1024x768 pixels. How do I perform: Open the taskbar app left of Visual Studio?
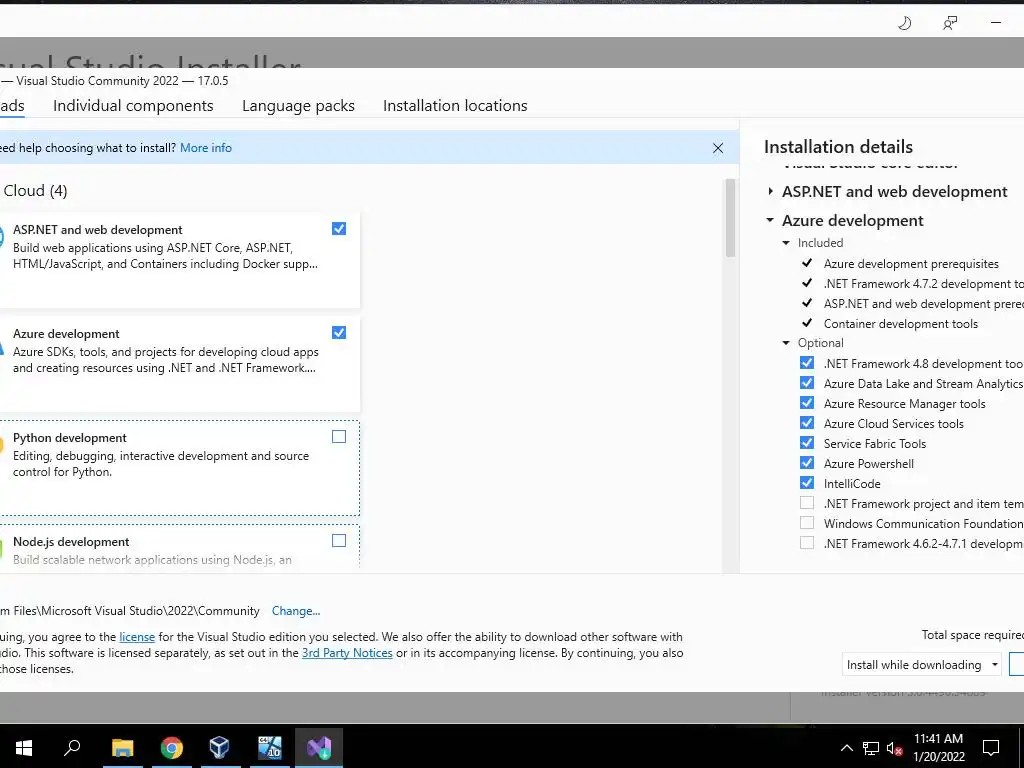pos(270,747)
